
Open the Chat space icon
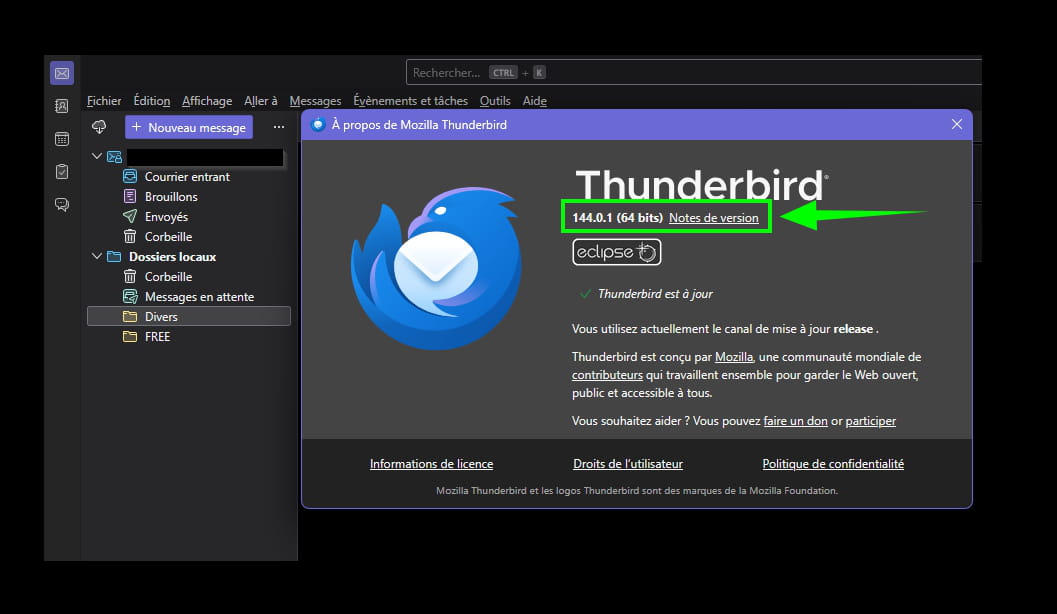pyautogui.click(x=62, y=205)
